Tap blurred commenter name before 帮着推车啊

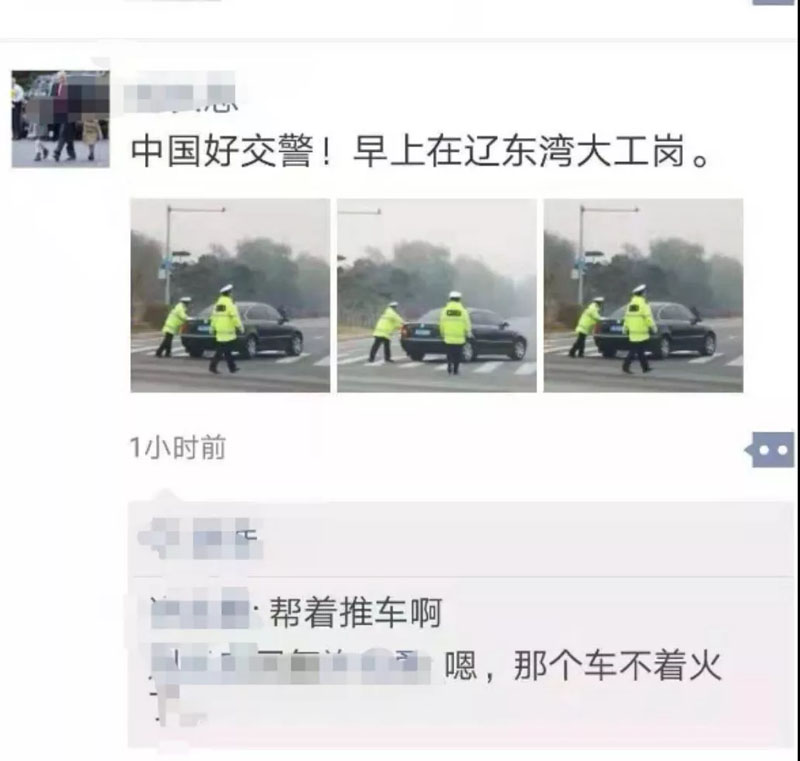point(200,608)
